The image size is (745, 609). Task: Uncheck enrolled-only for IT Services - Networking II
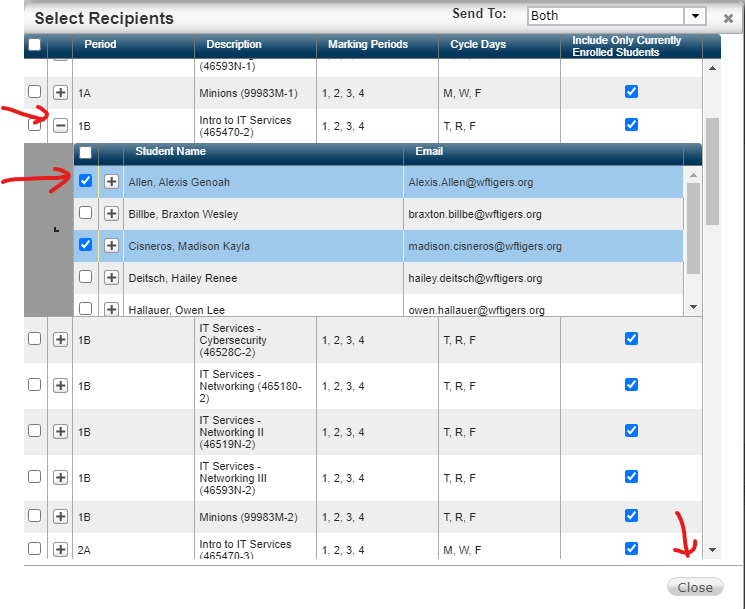631,430
